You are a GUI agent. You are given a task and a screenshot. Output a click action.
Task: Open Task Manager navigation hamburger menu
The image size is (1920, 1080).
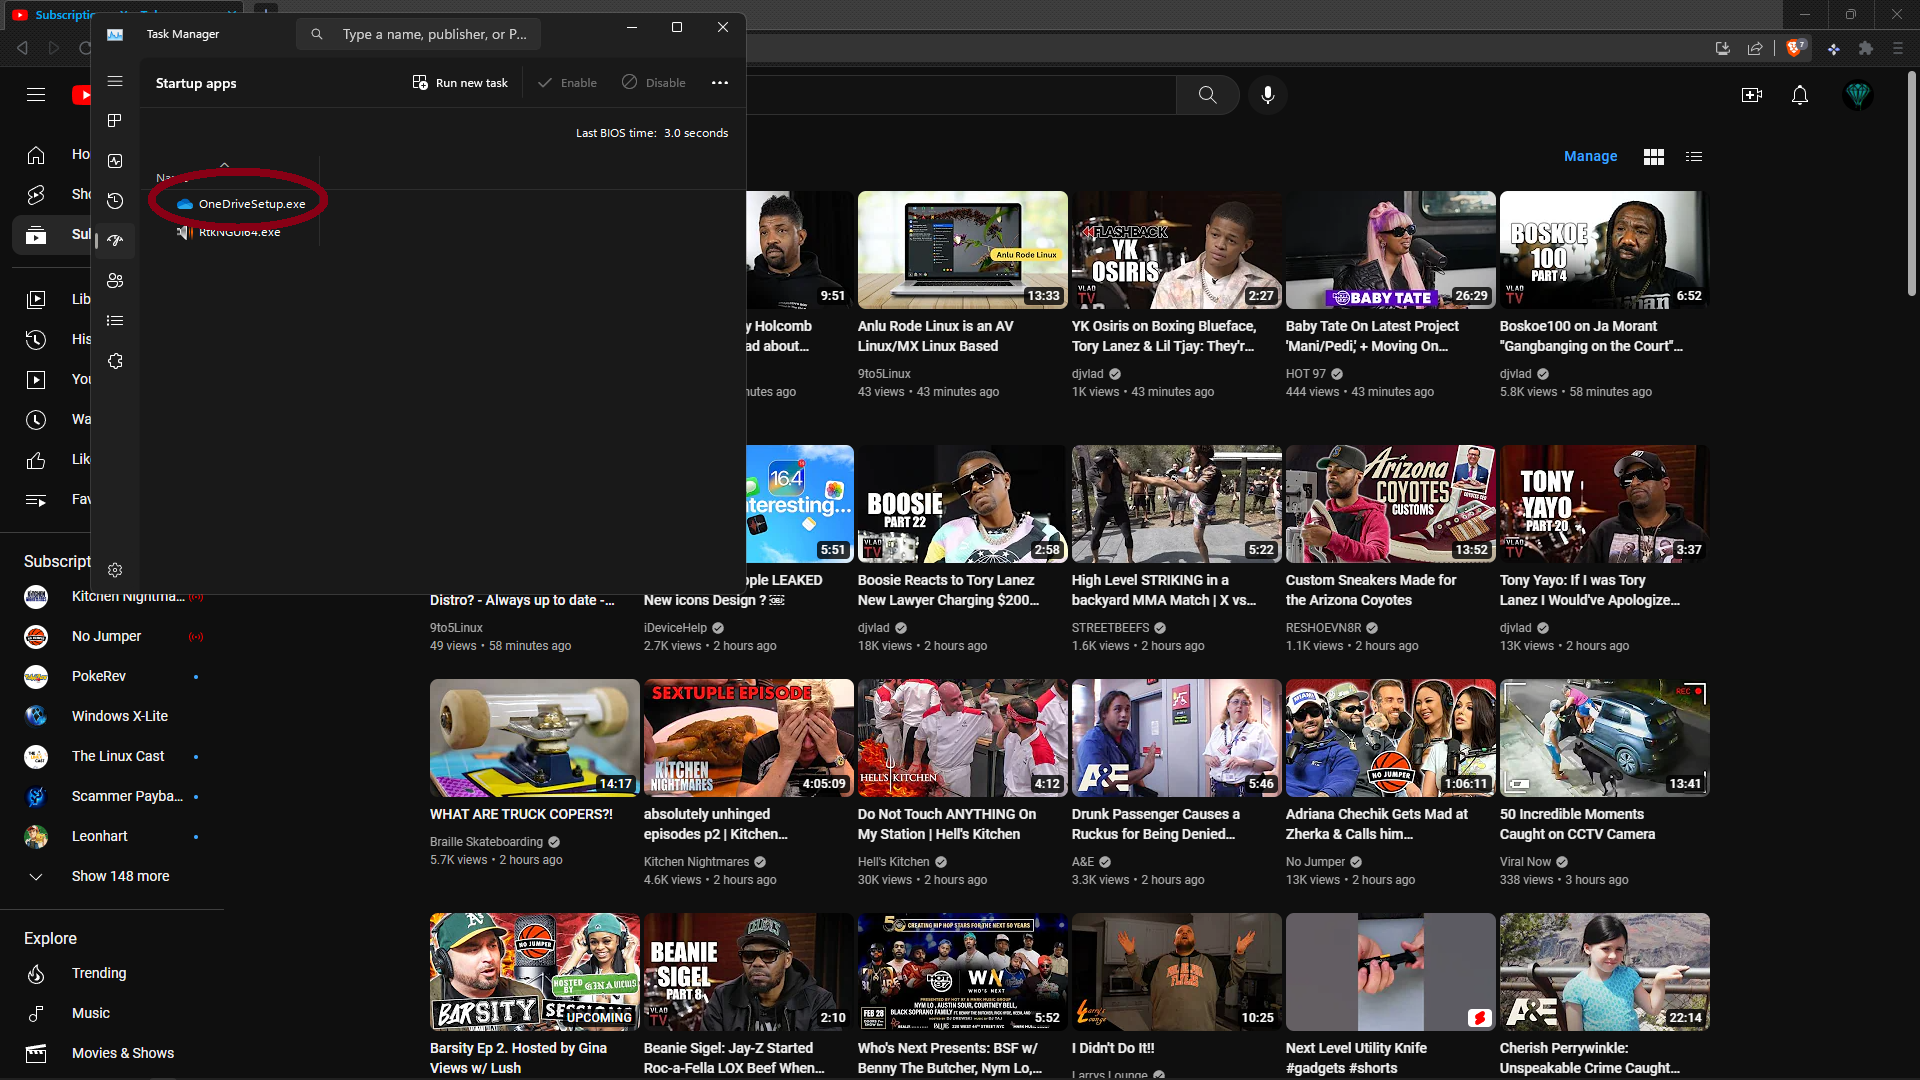[x=115, y=81]
